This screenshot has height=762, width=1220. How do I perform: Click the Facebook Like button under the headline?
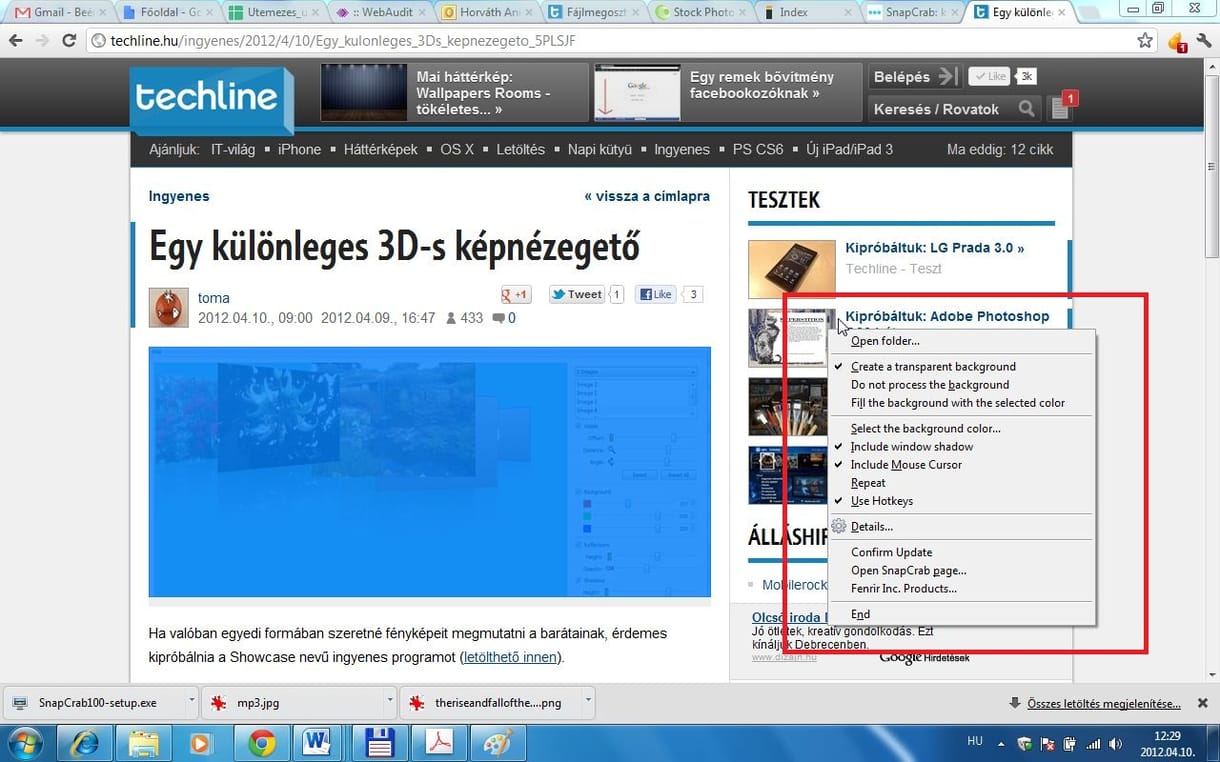tap(656, 294)
